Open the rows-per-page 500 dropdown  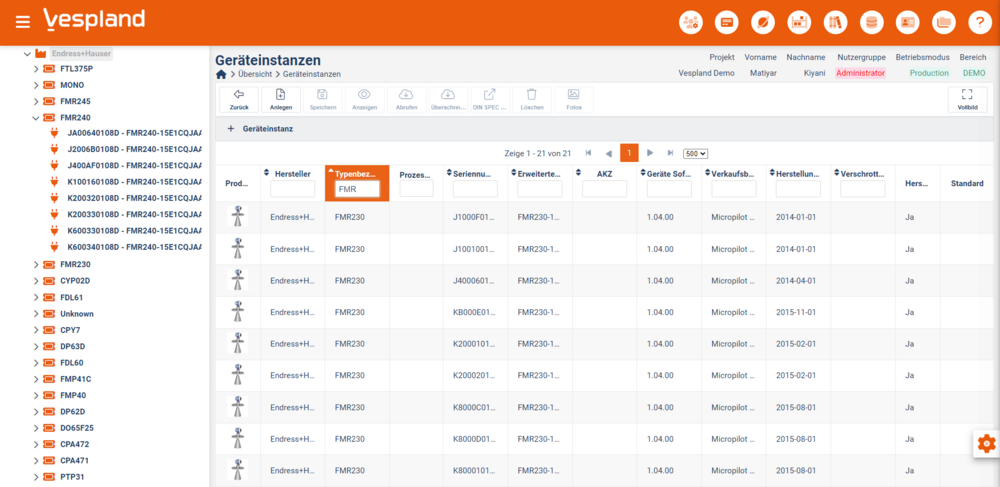(695, 154)
